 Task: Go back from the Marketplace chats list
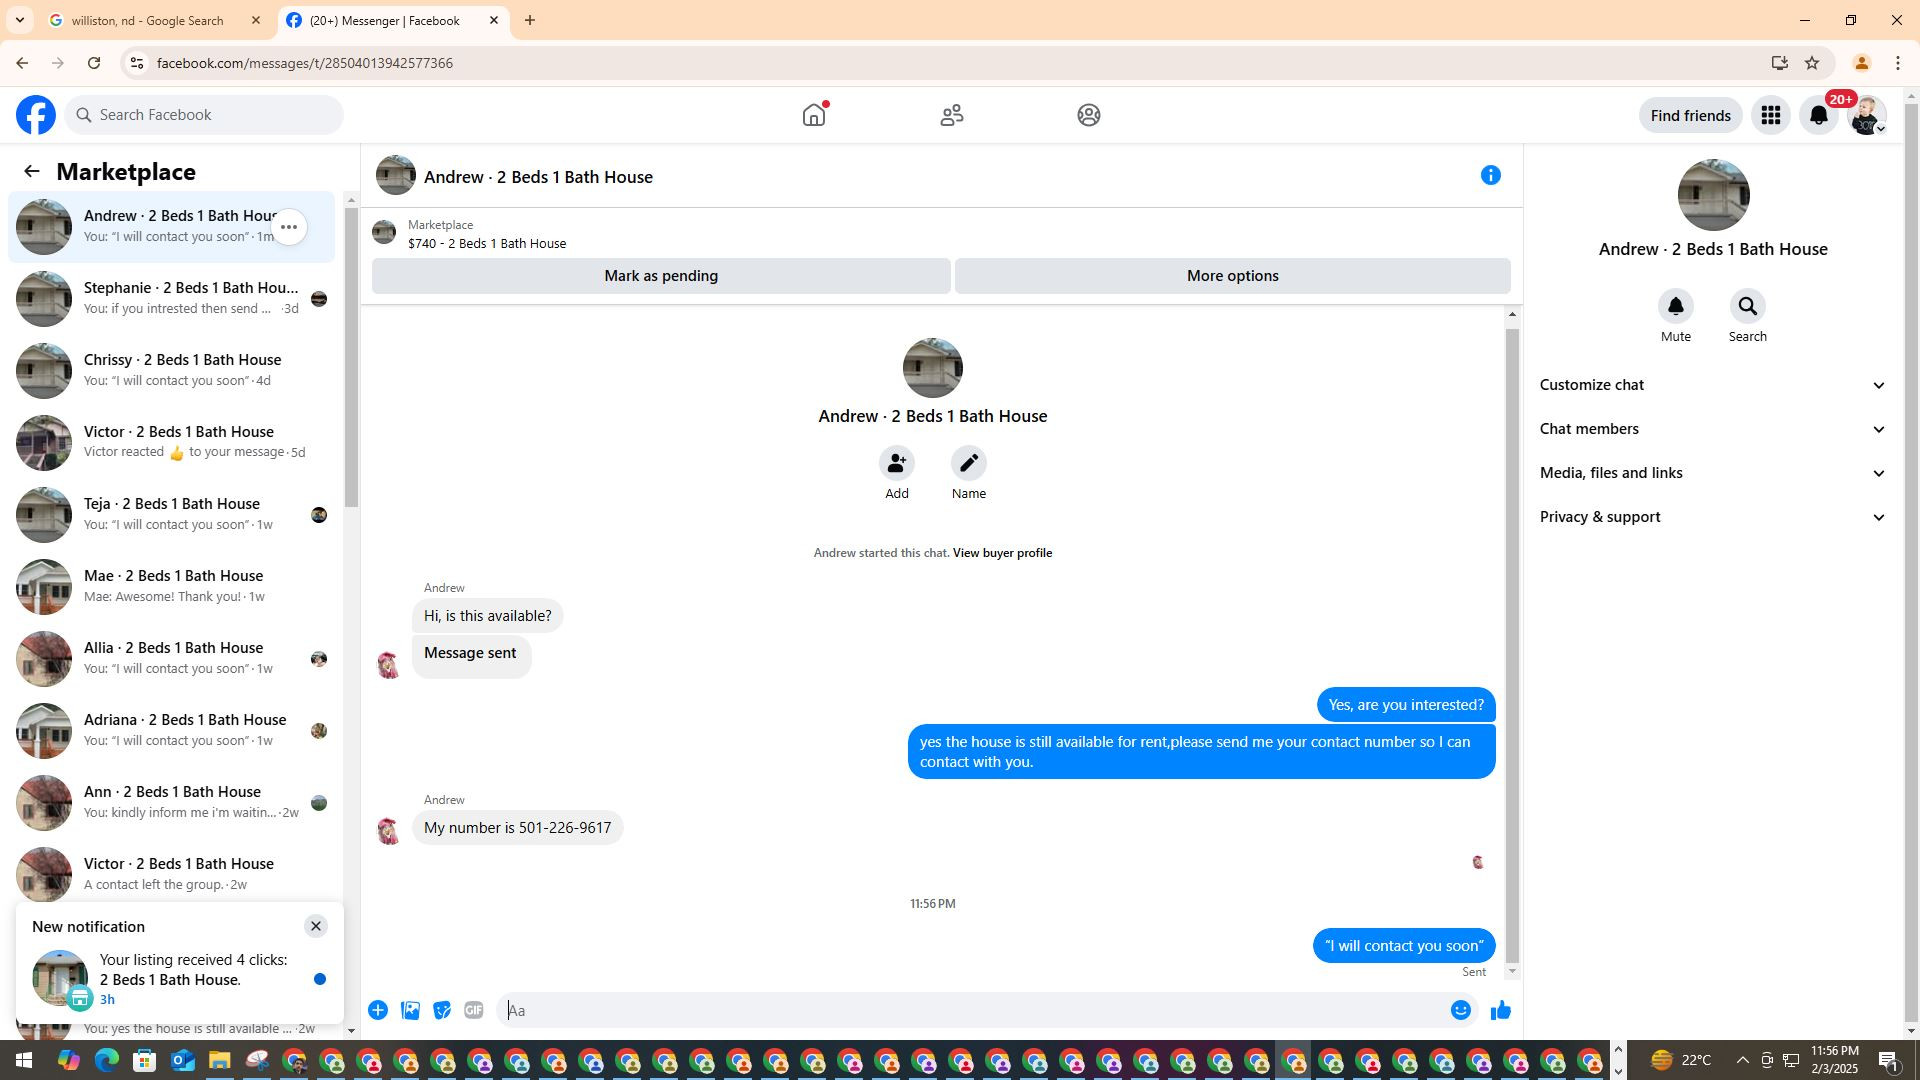coord(32,171)
